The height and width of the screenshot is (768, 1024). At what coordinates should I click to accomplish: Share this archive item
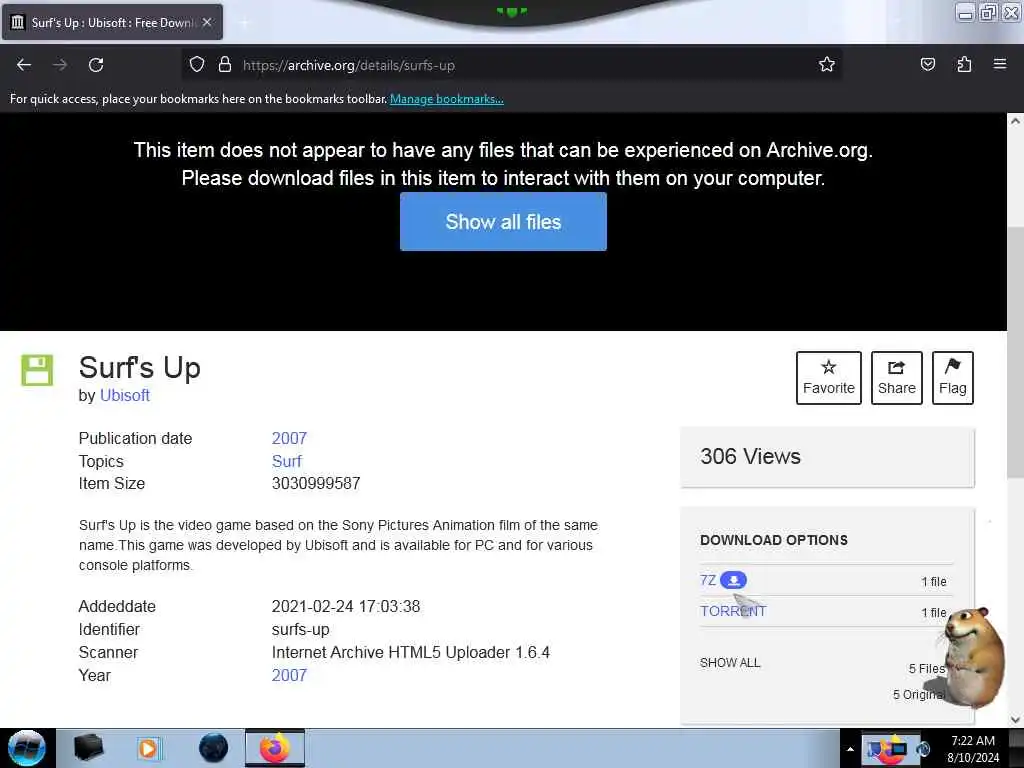coord(897,378)
